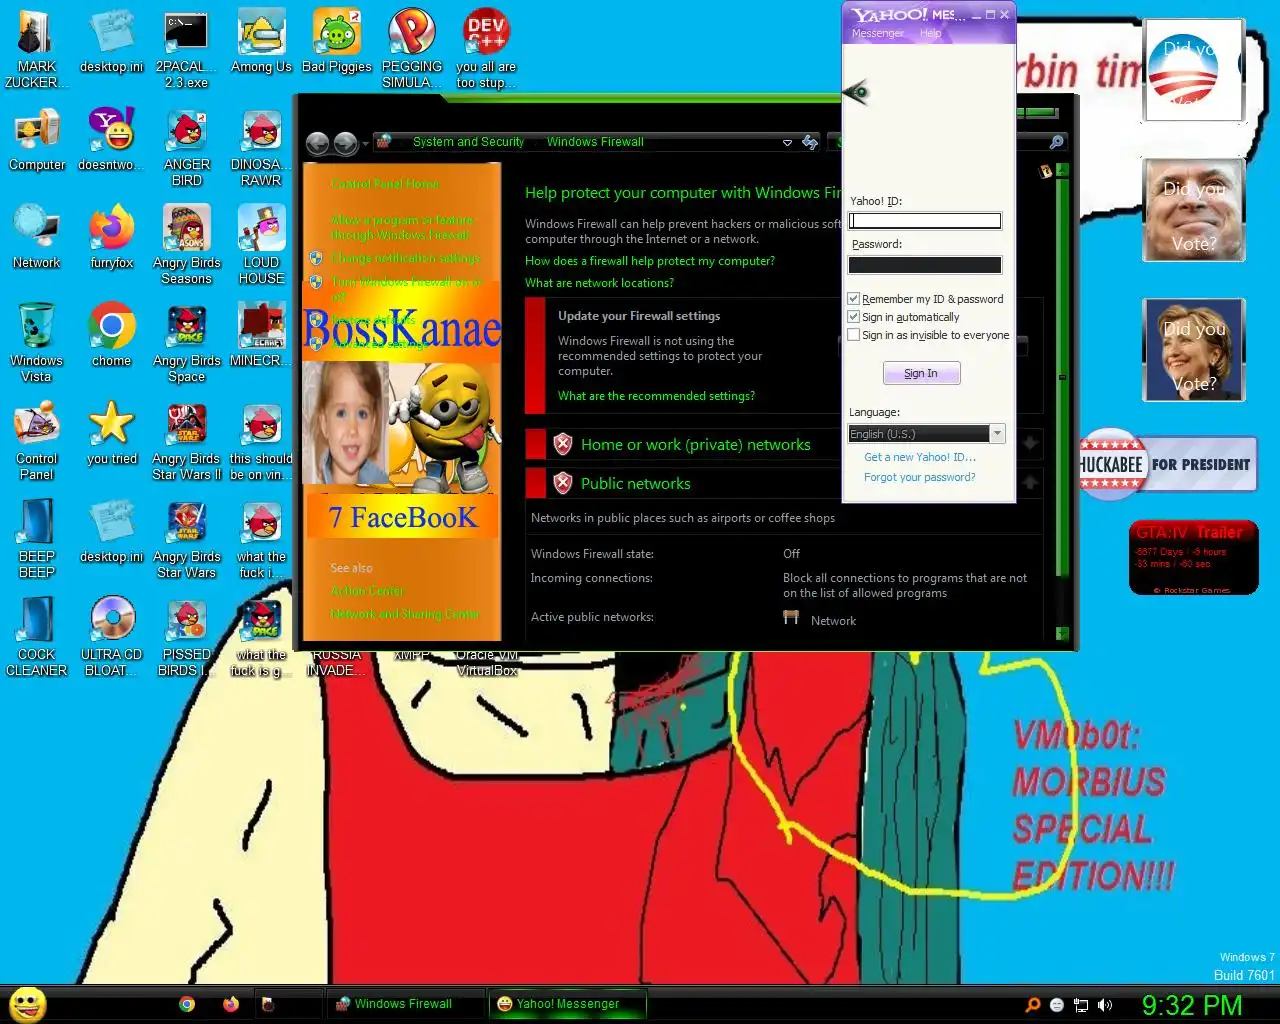Open 'What are the recommended settings?' link
The width and height of the screenshot is (1280, 1024).
coord(656,396)
